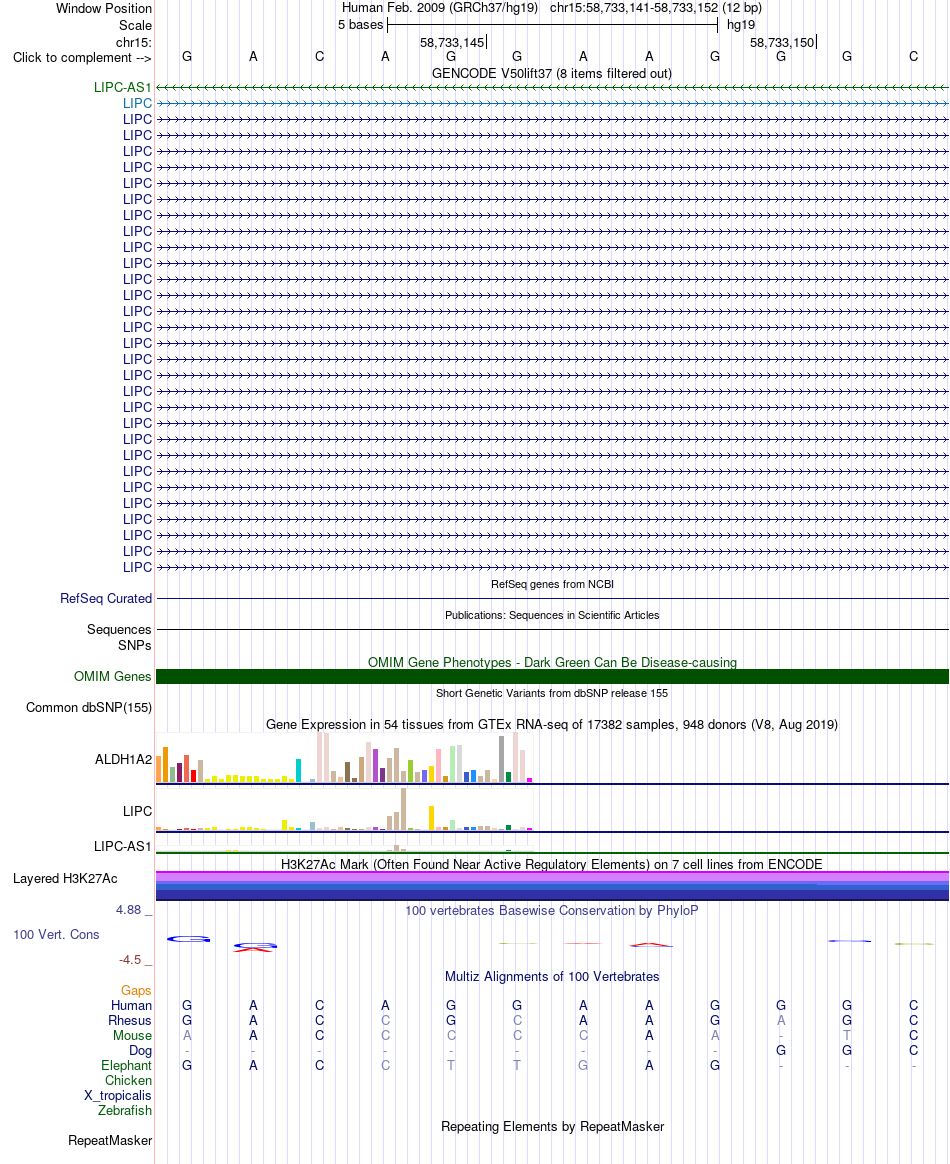This screenshot has height=1164, width=950.
Task: Open 'Publications: Sequences in Scientific Articles' title
Action: (552, 615)
